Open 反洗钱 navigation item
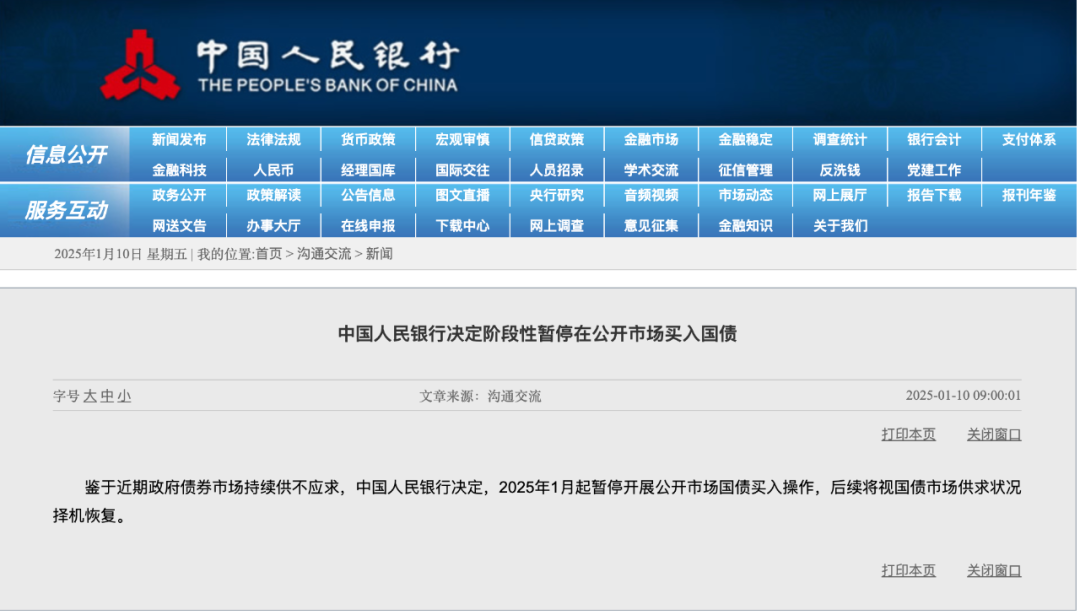This screenshot has width=1080, height=615. click(x=840, y=170)
